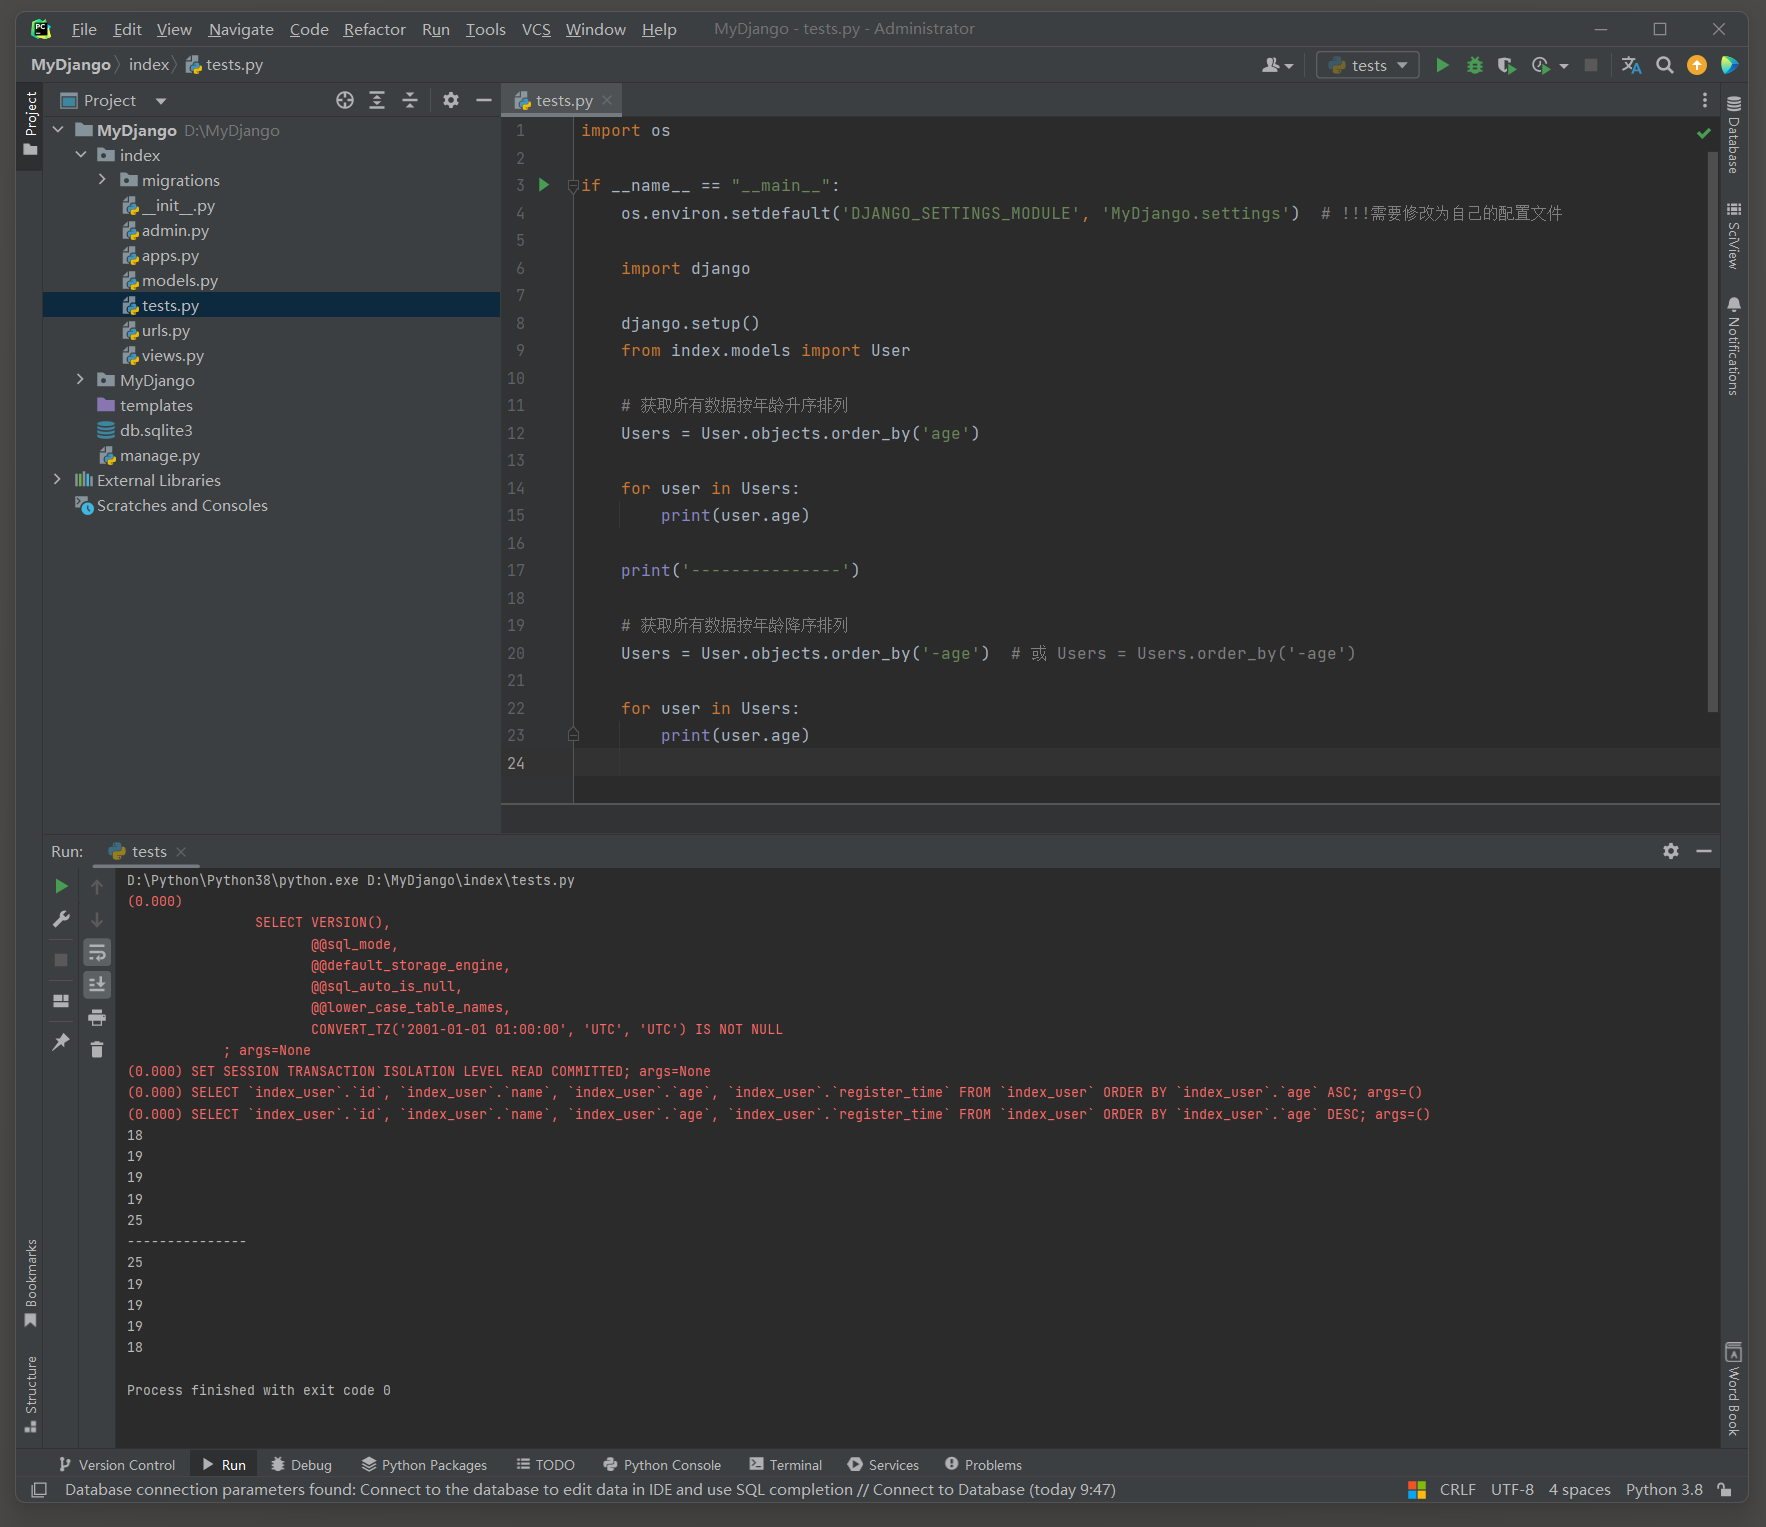Open the Word Book side panel
Viewport: 1766px width, 1527px height.
(x=1734, y=1389)
